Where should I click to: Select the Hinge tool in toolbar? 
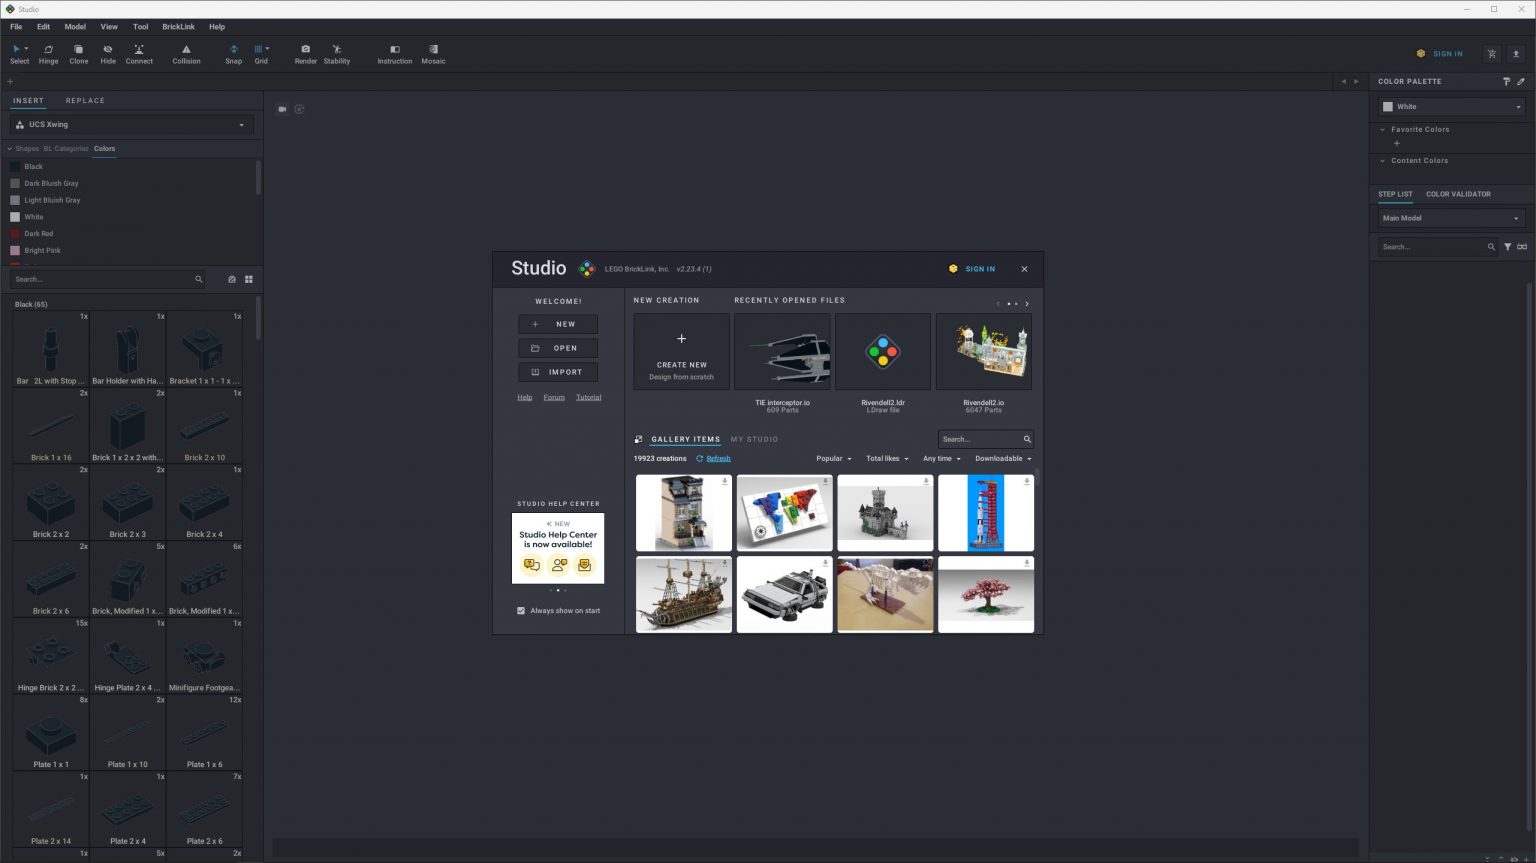pos(48,54)
